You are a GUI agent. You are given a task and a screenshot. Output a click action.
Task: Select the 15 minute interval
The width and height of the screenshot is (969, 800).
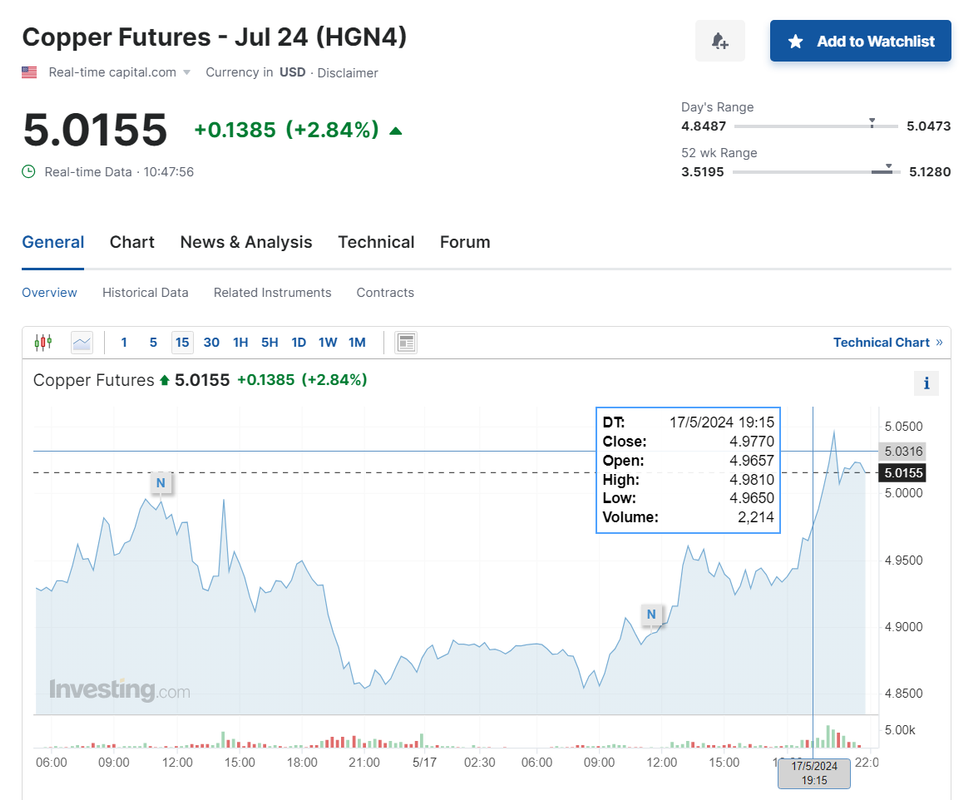(182, 342)
